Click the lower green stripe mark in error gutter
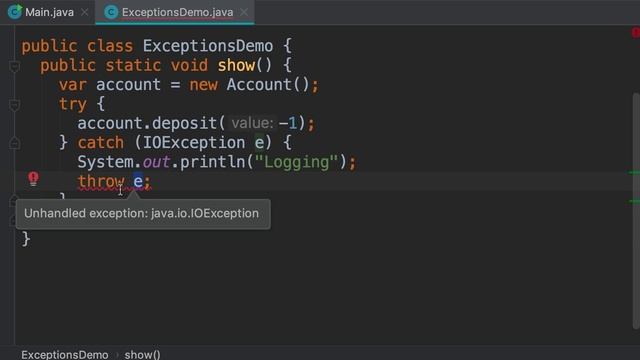The width and height of the screenshot is (640, 360). click(634, 201)
